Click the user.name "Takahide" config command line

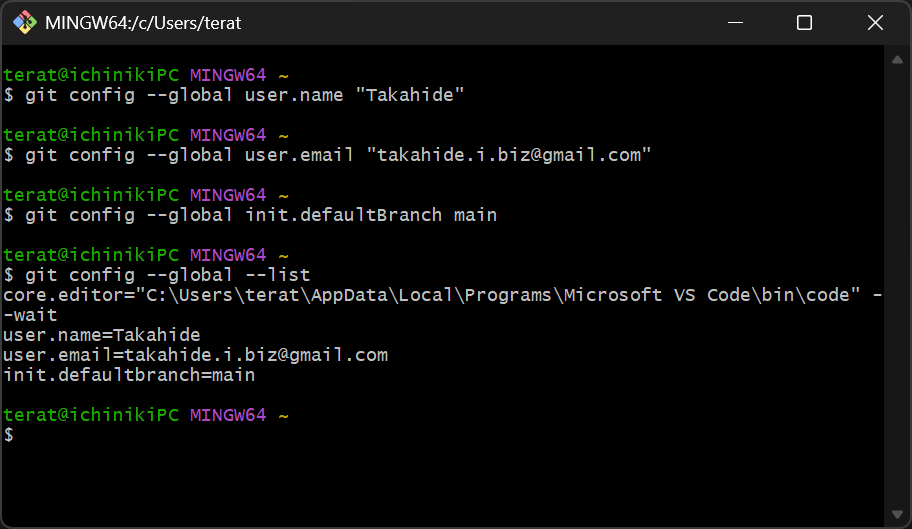235,95
